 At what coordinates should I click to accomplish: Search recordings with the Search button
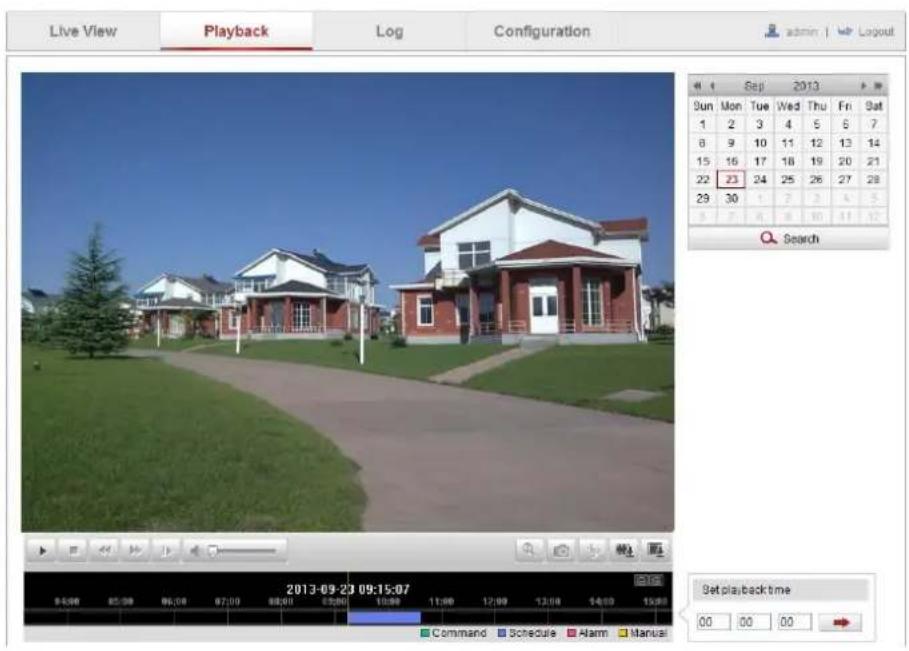[x=789, y=238]
